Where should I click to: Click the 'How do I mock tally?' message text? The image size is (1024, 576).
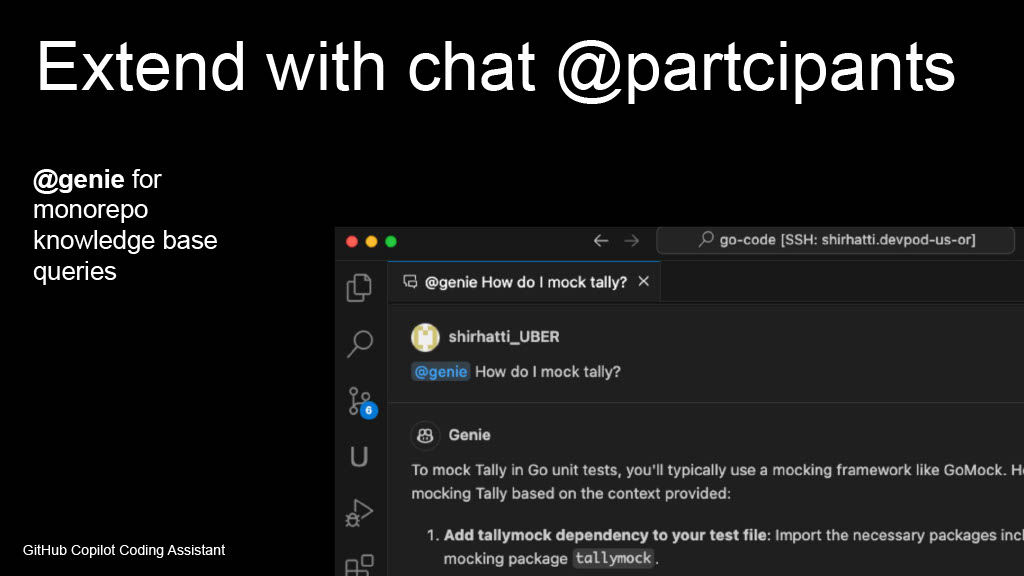tap(547, 372)
